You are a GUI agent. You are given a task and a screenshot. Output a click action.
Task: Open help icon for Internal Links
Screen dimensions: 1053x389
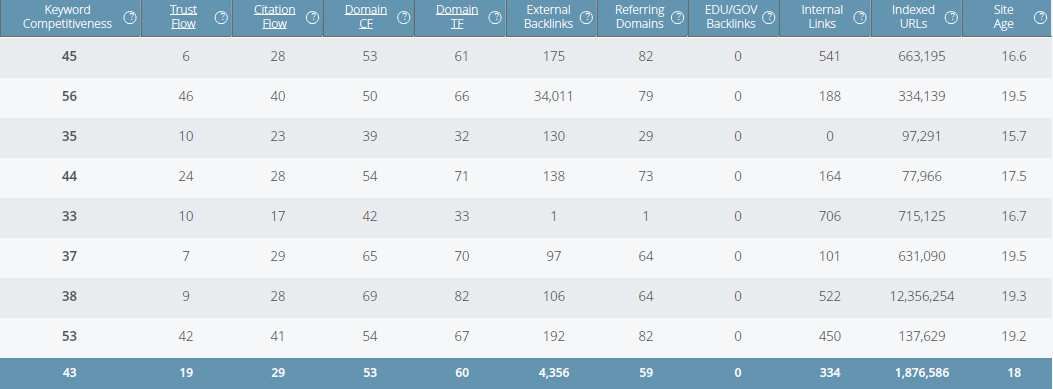(x=860, y=17)
